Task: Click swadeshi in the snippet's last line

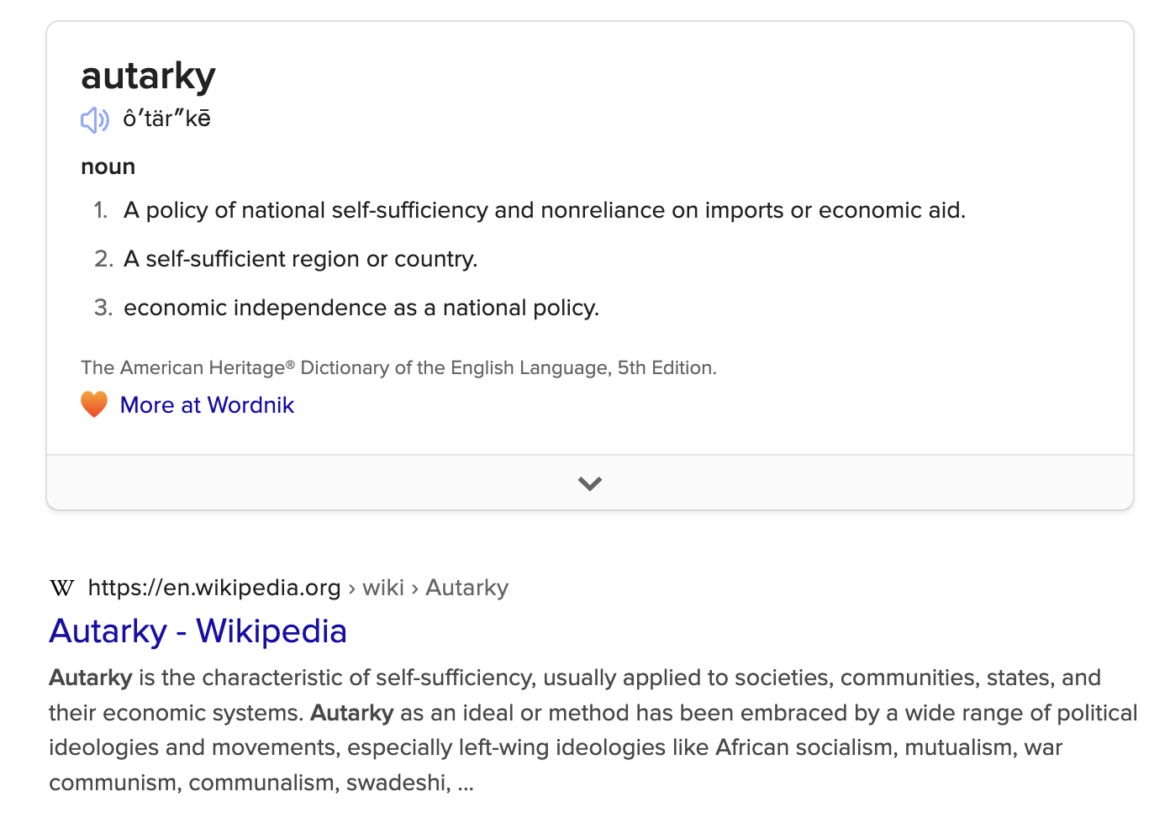Action: pos(395,782)
